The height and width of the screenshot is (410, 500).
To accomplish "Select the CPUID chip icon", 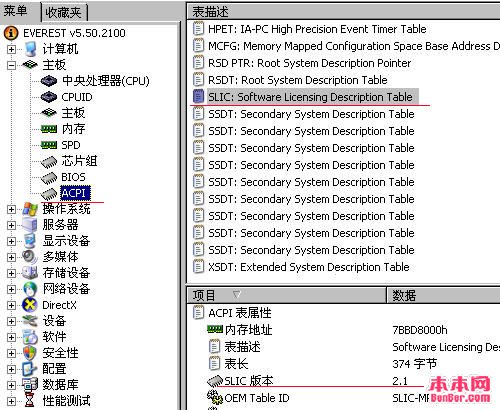I will [49, 97].
